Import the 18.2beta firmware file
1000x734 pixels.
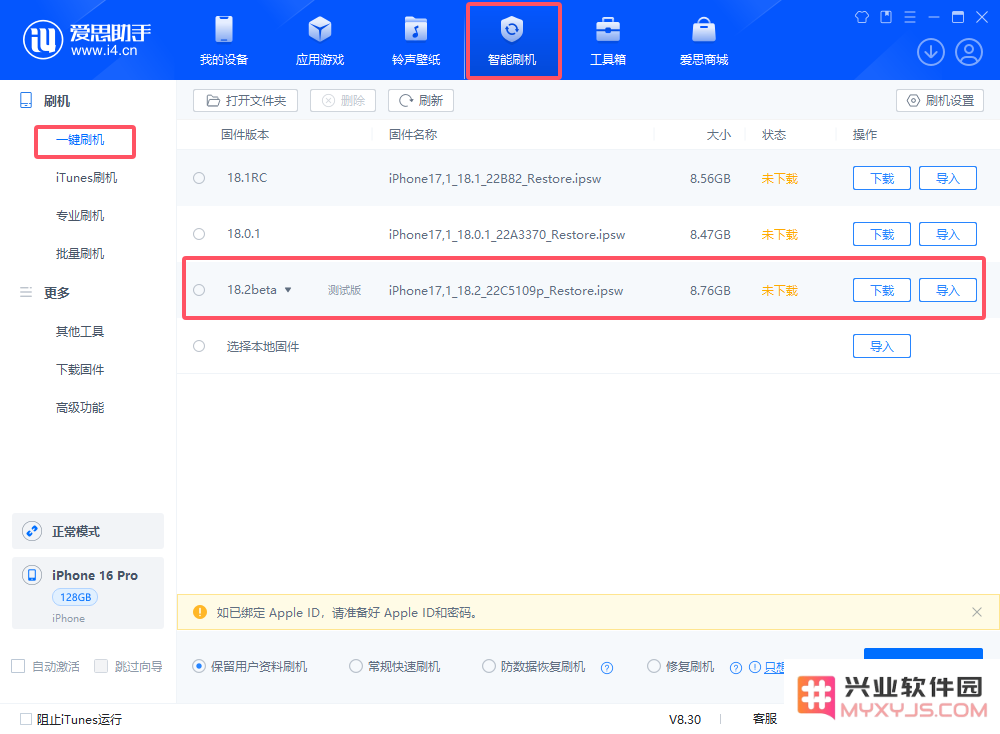[x=948, y=291]
